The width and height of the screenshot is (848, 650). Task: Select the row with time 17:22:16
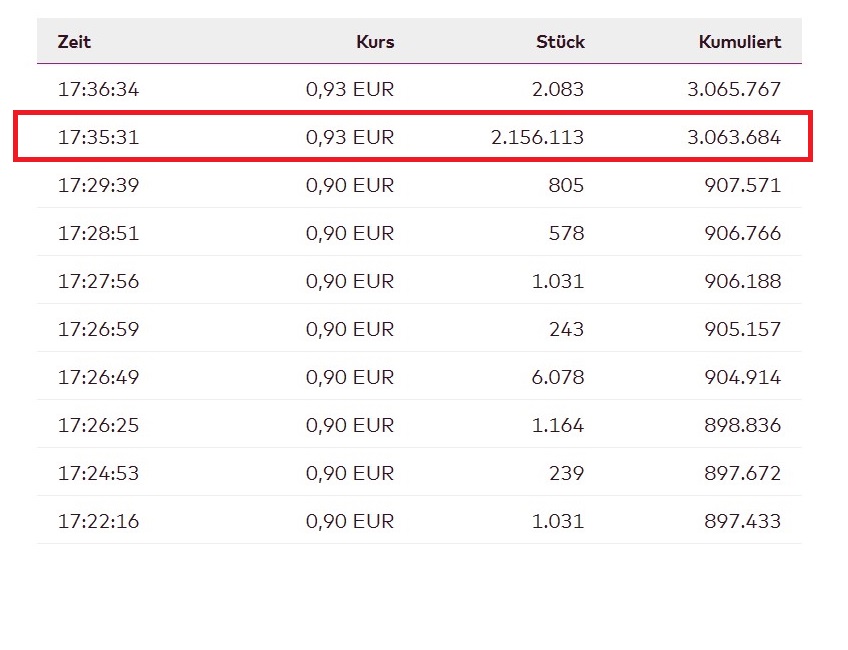click(x=98, y=521)
